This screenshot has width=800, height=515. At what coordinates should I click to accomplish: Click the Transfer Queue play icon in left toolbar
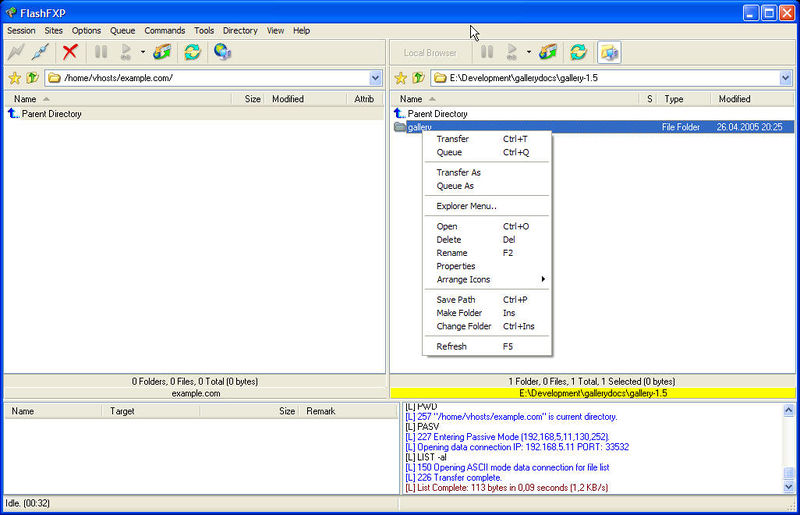(x=126, y=52)
